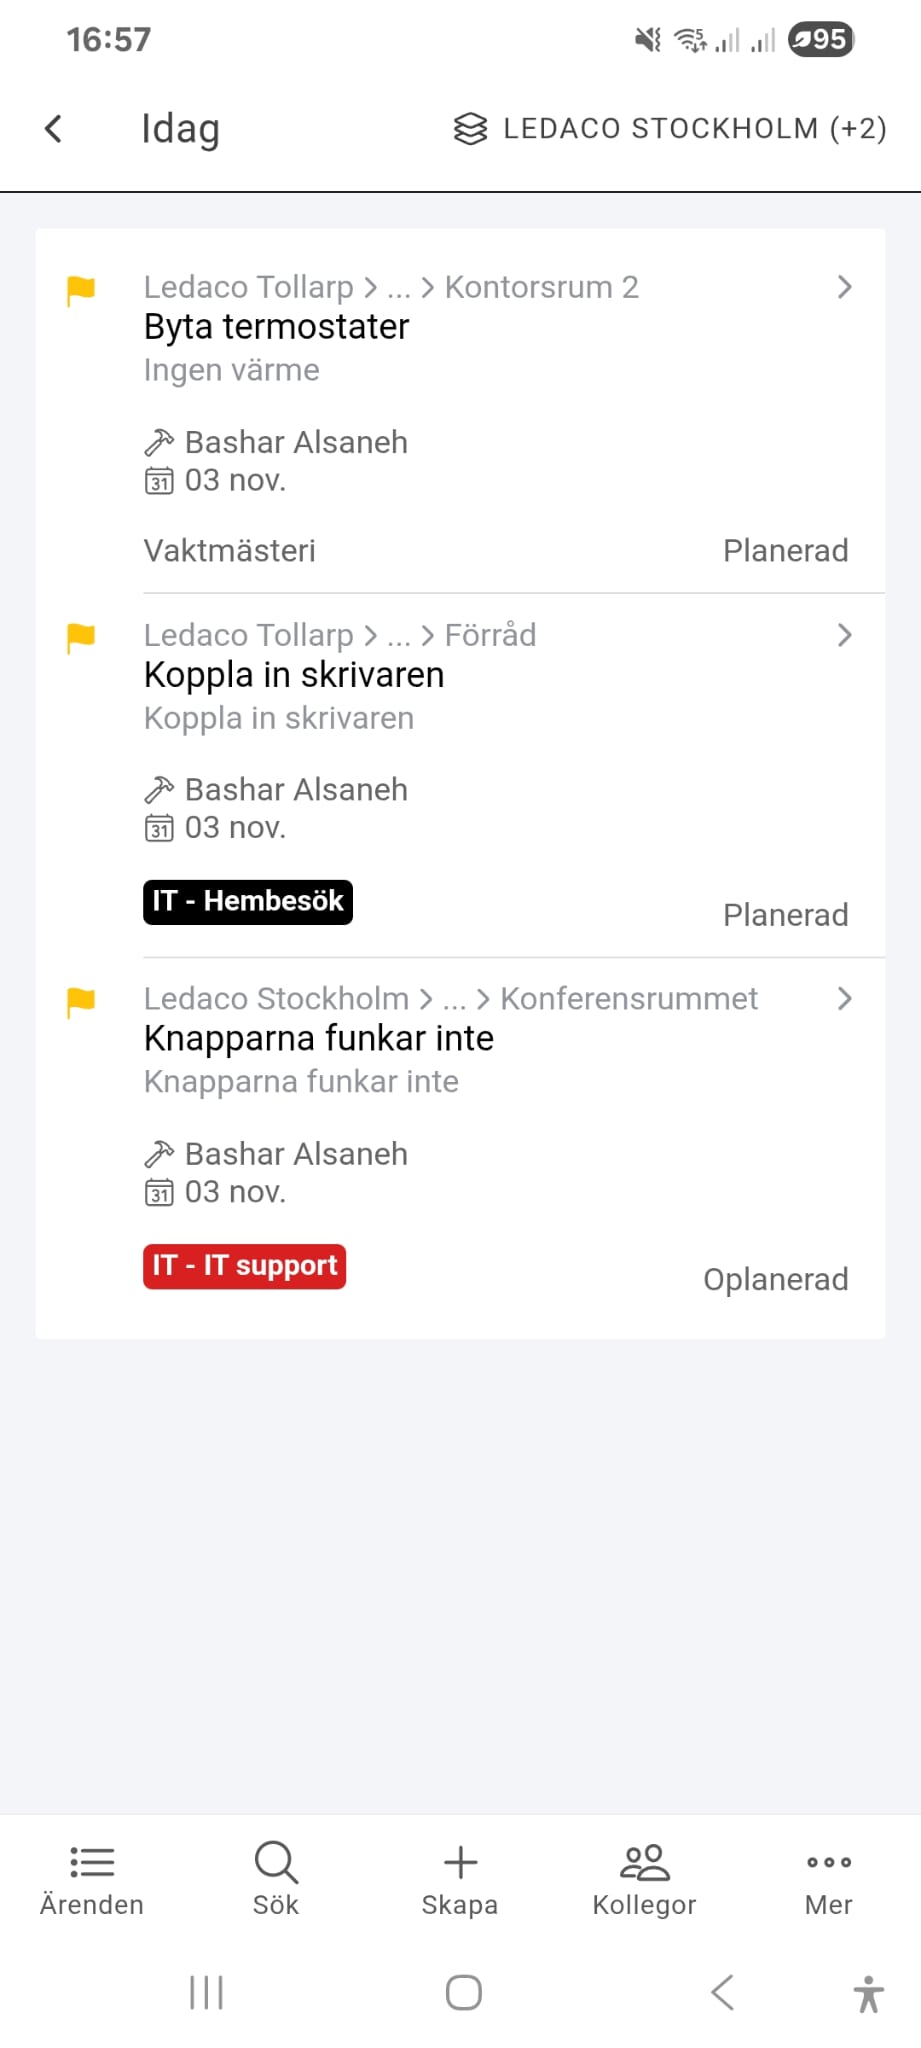Expand Byta termostater with right chevron
Screen dimensions: 921x2048
click(845, 288)
